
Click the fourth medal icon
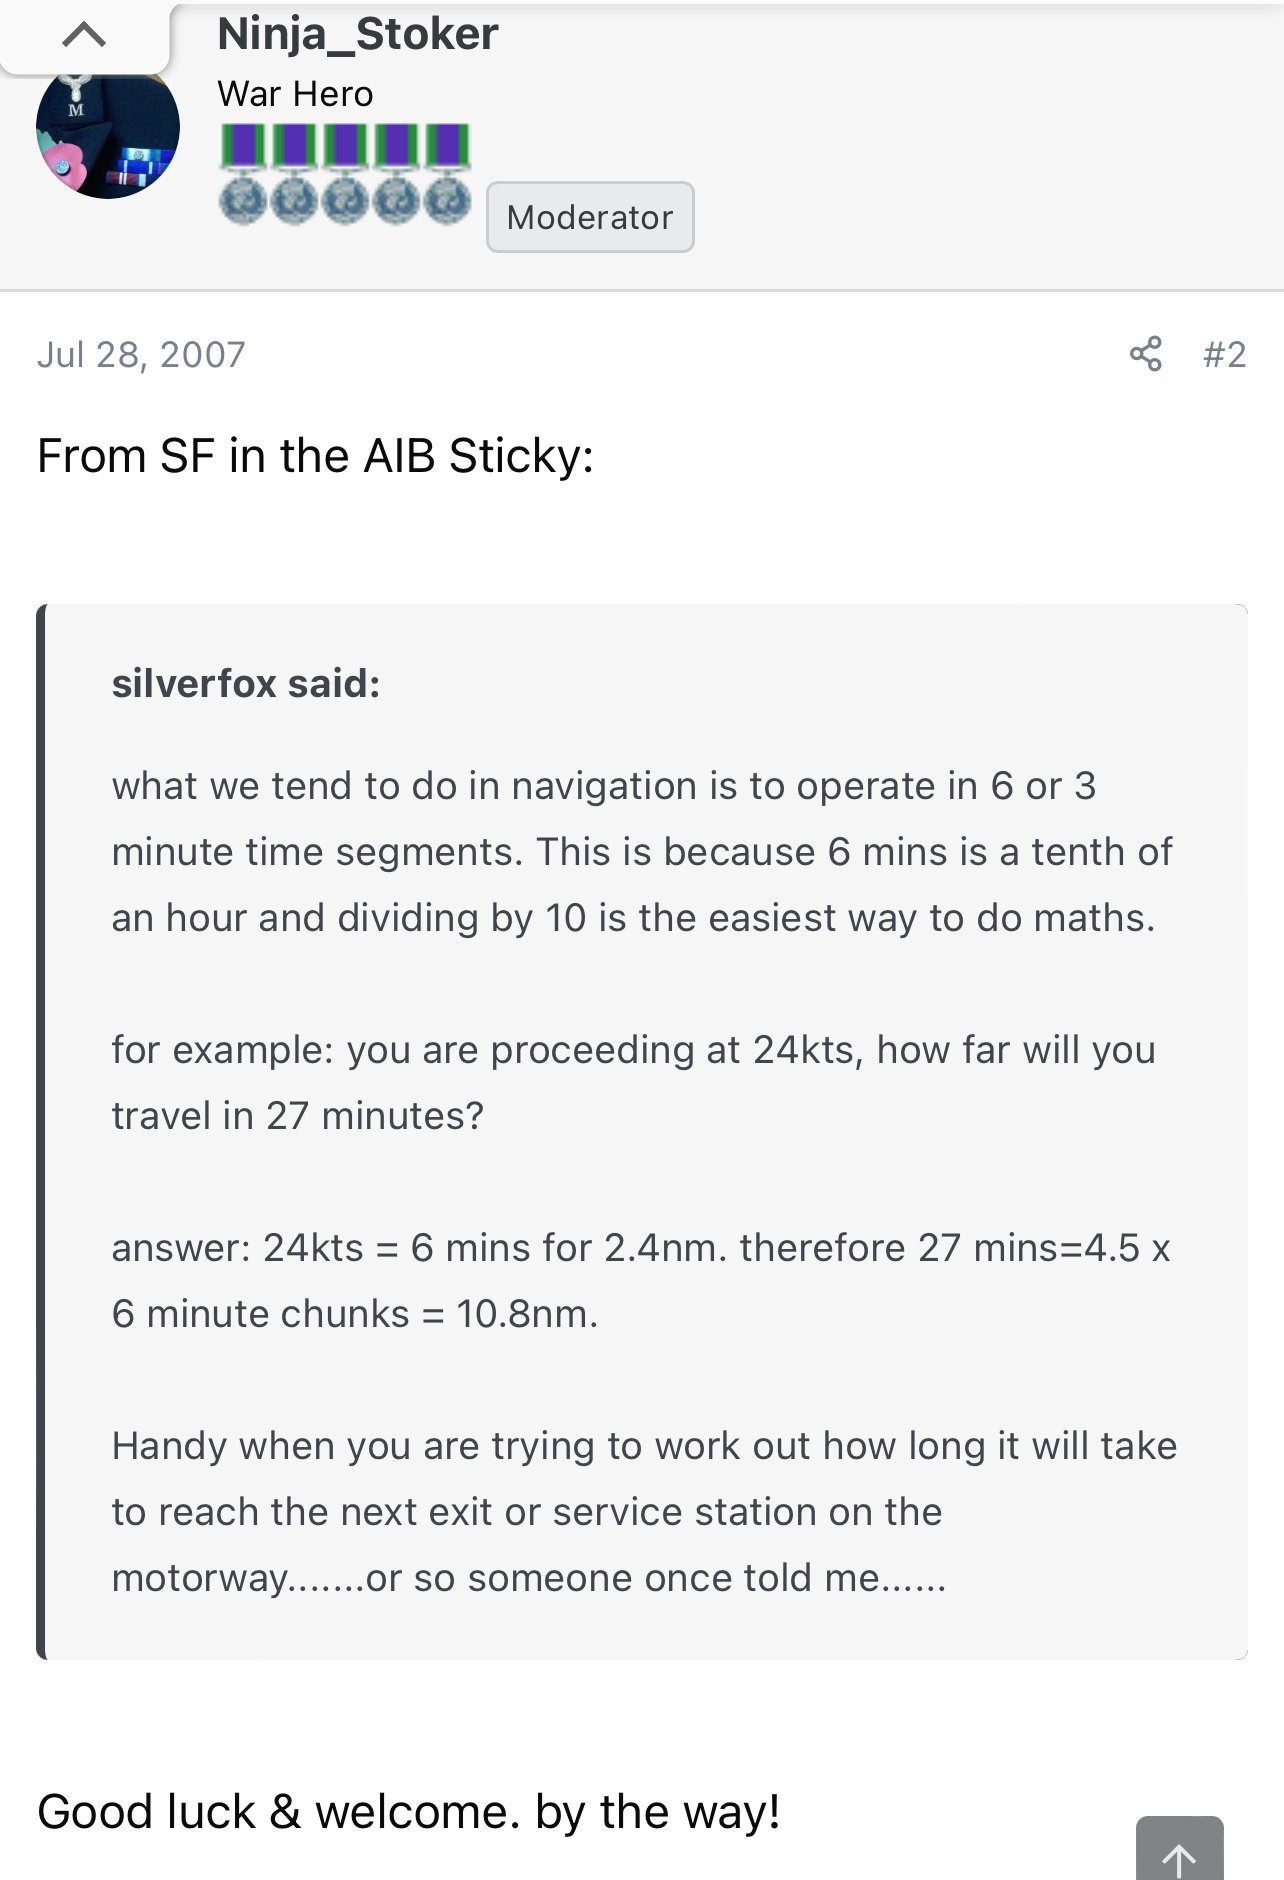[x=397, y=174]
